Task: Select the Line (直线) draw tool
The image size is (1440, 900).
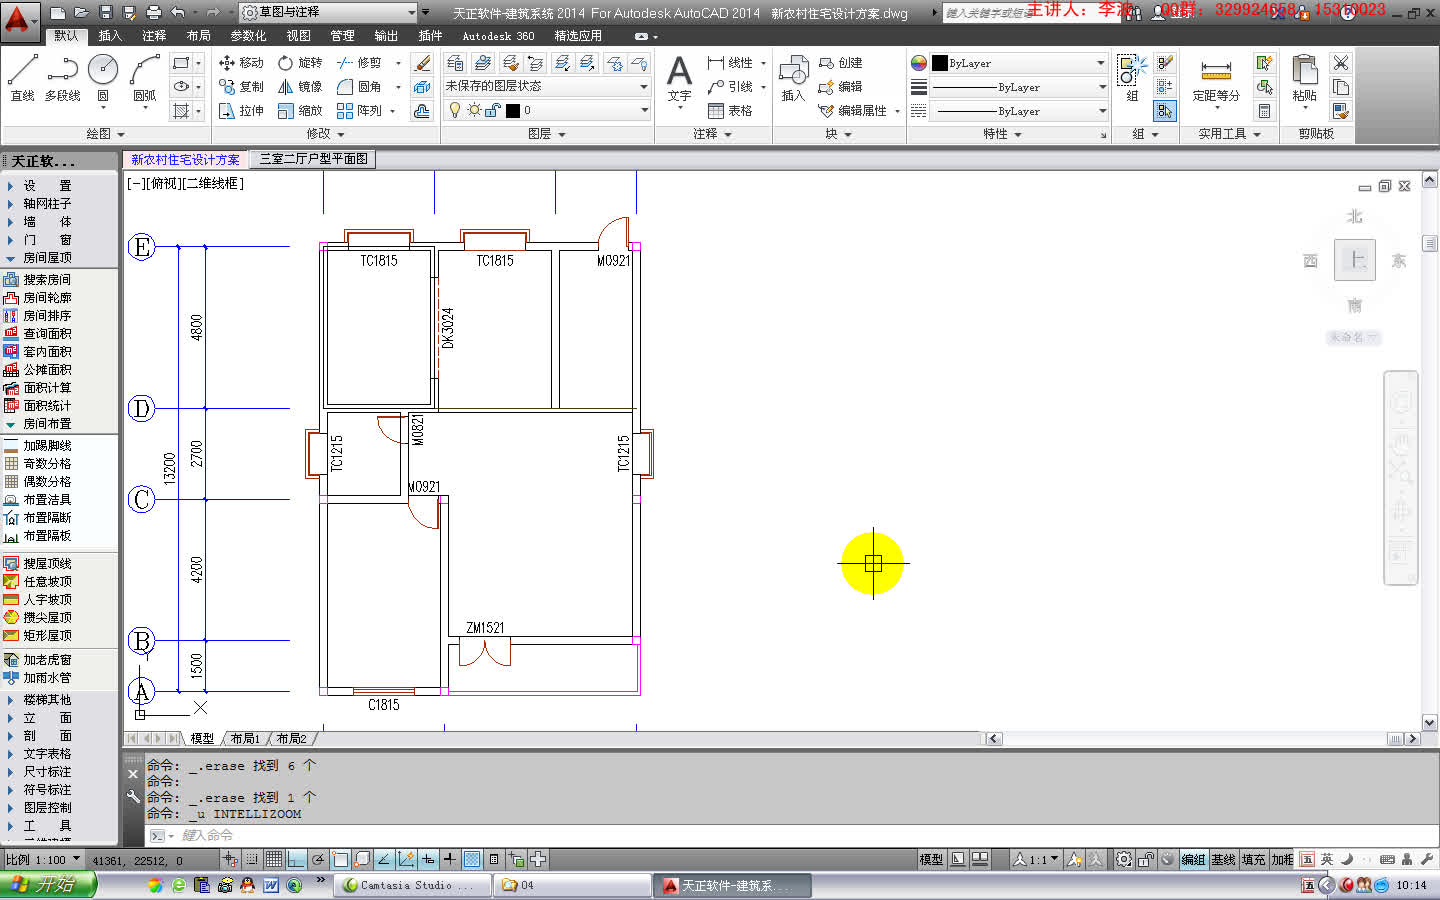Action: click(22, 78)
